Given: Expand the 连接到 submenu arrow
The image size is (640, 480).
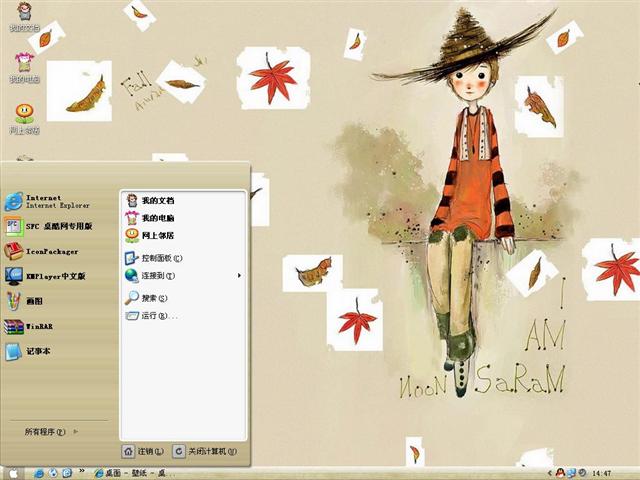Looking at the screenshot, I should (239, 276).
